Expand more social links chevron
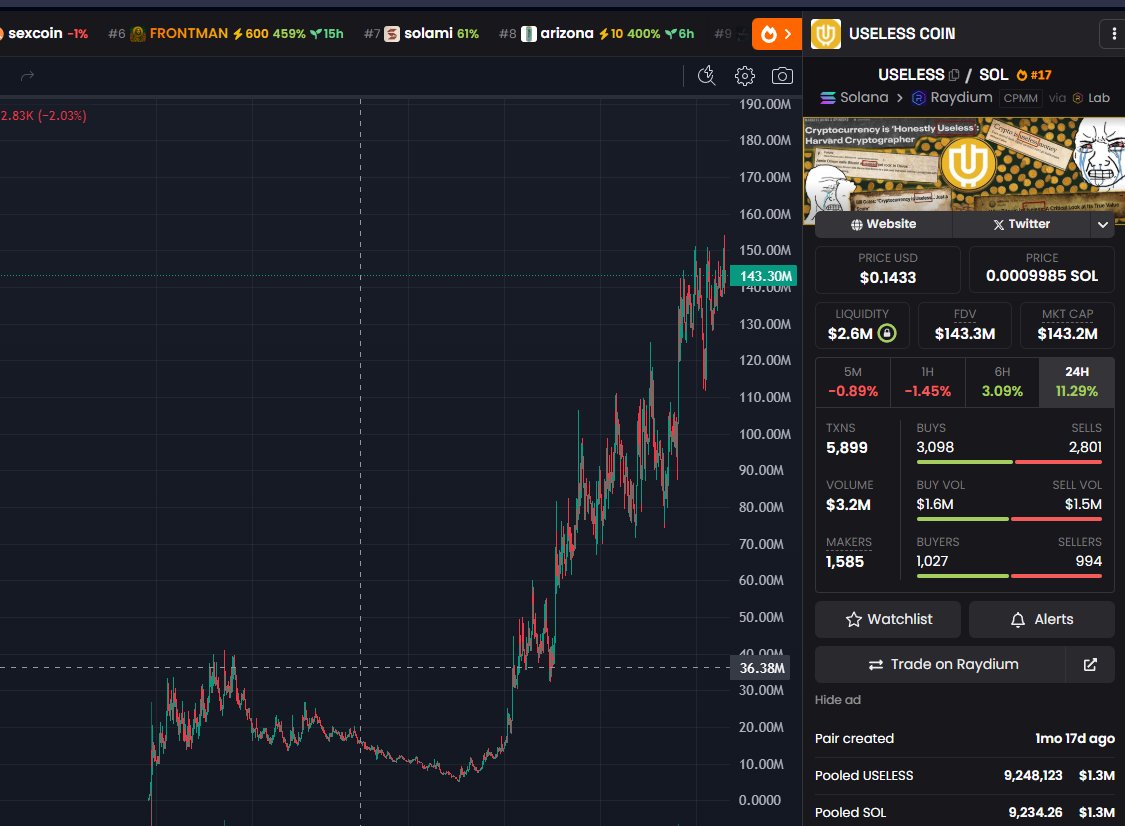Viewport: 1125px width, 826px height. pyautogui.click(x=1103, y=225)
